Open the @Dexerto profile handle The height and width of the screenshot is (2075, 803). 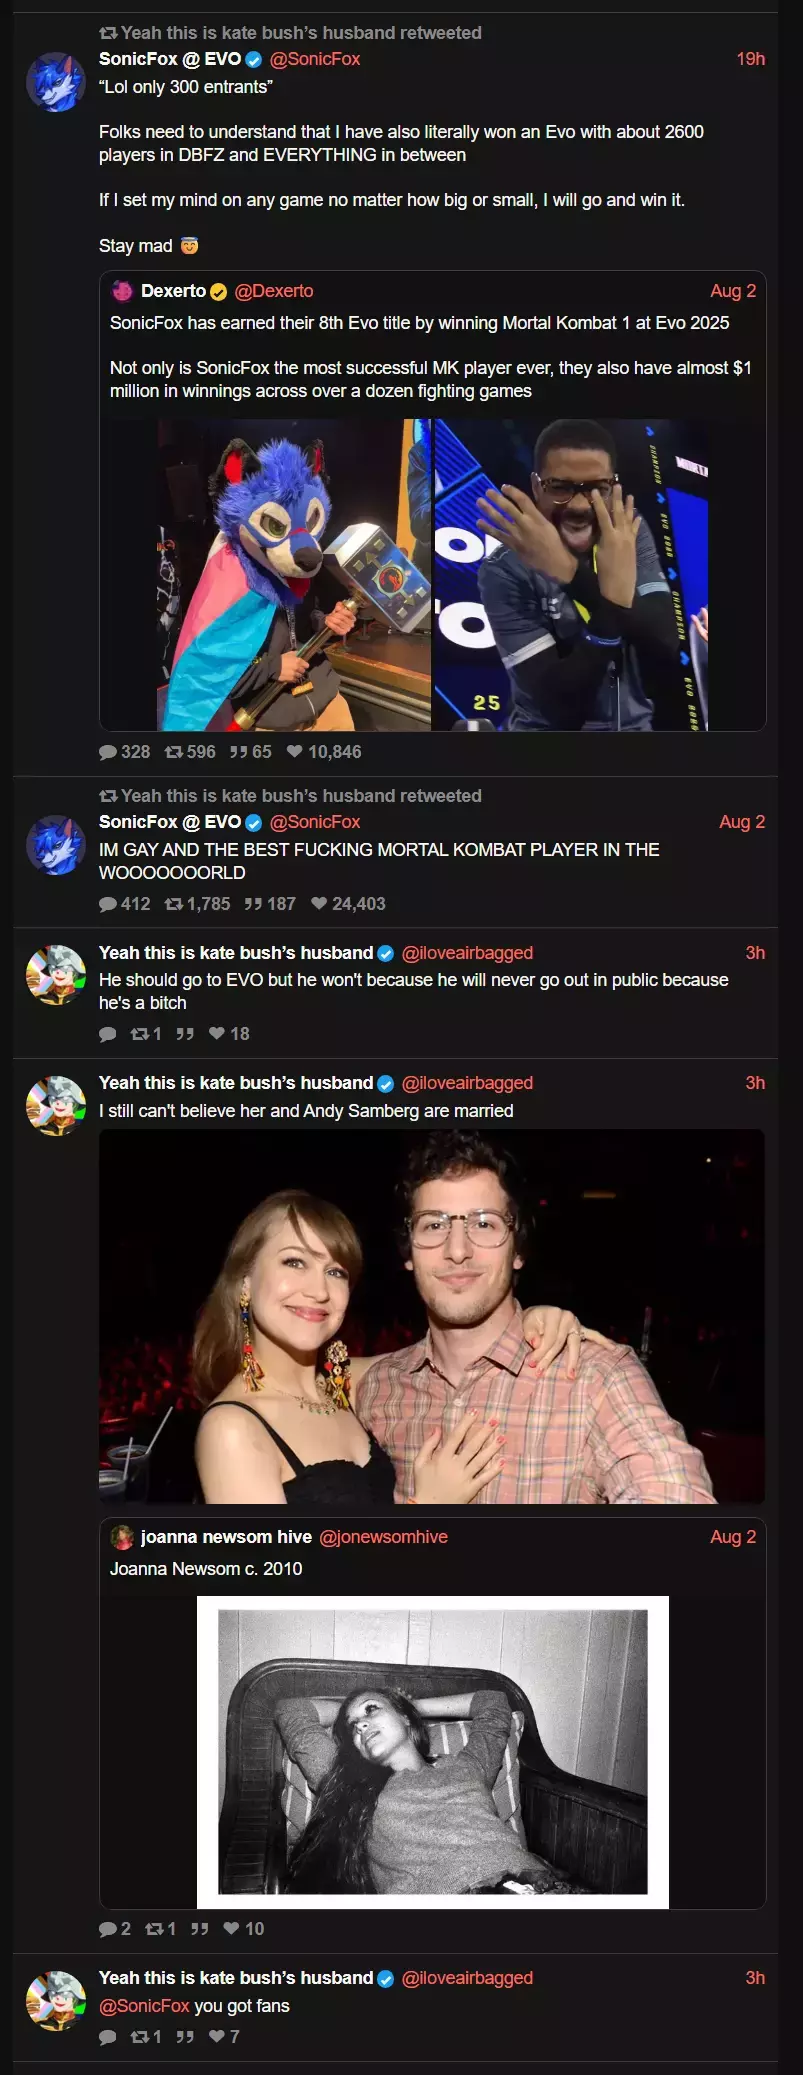[x=274, y=291]
